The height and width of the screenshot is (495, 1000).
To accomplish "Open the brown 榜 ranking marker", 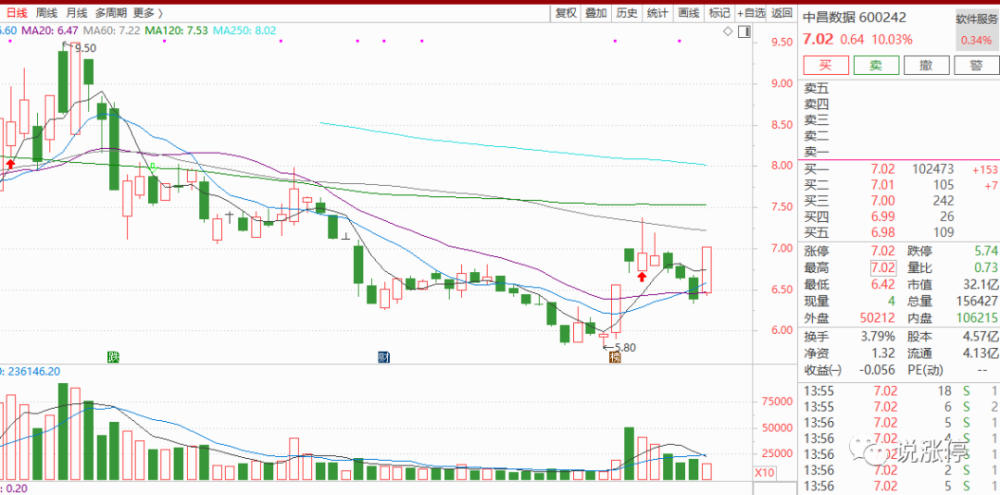I will [x=614, y=357].
